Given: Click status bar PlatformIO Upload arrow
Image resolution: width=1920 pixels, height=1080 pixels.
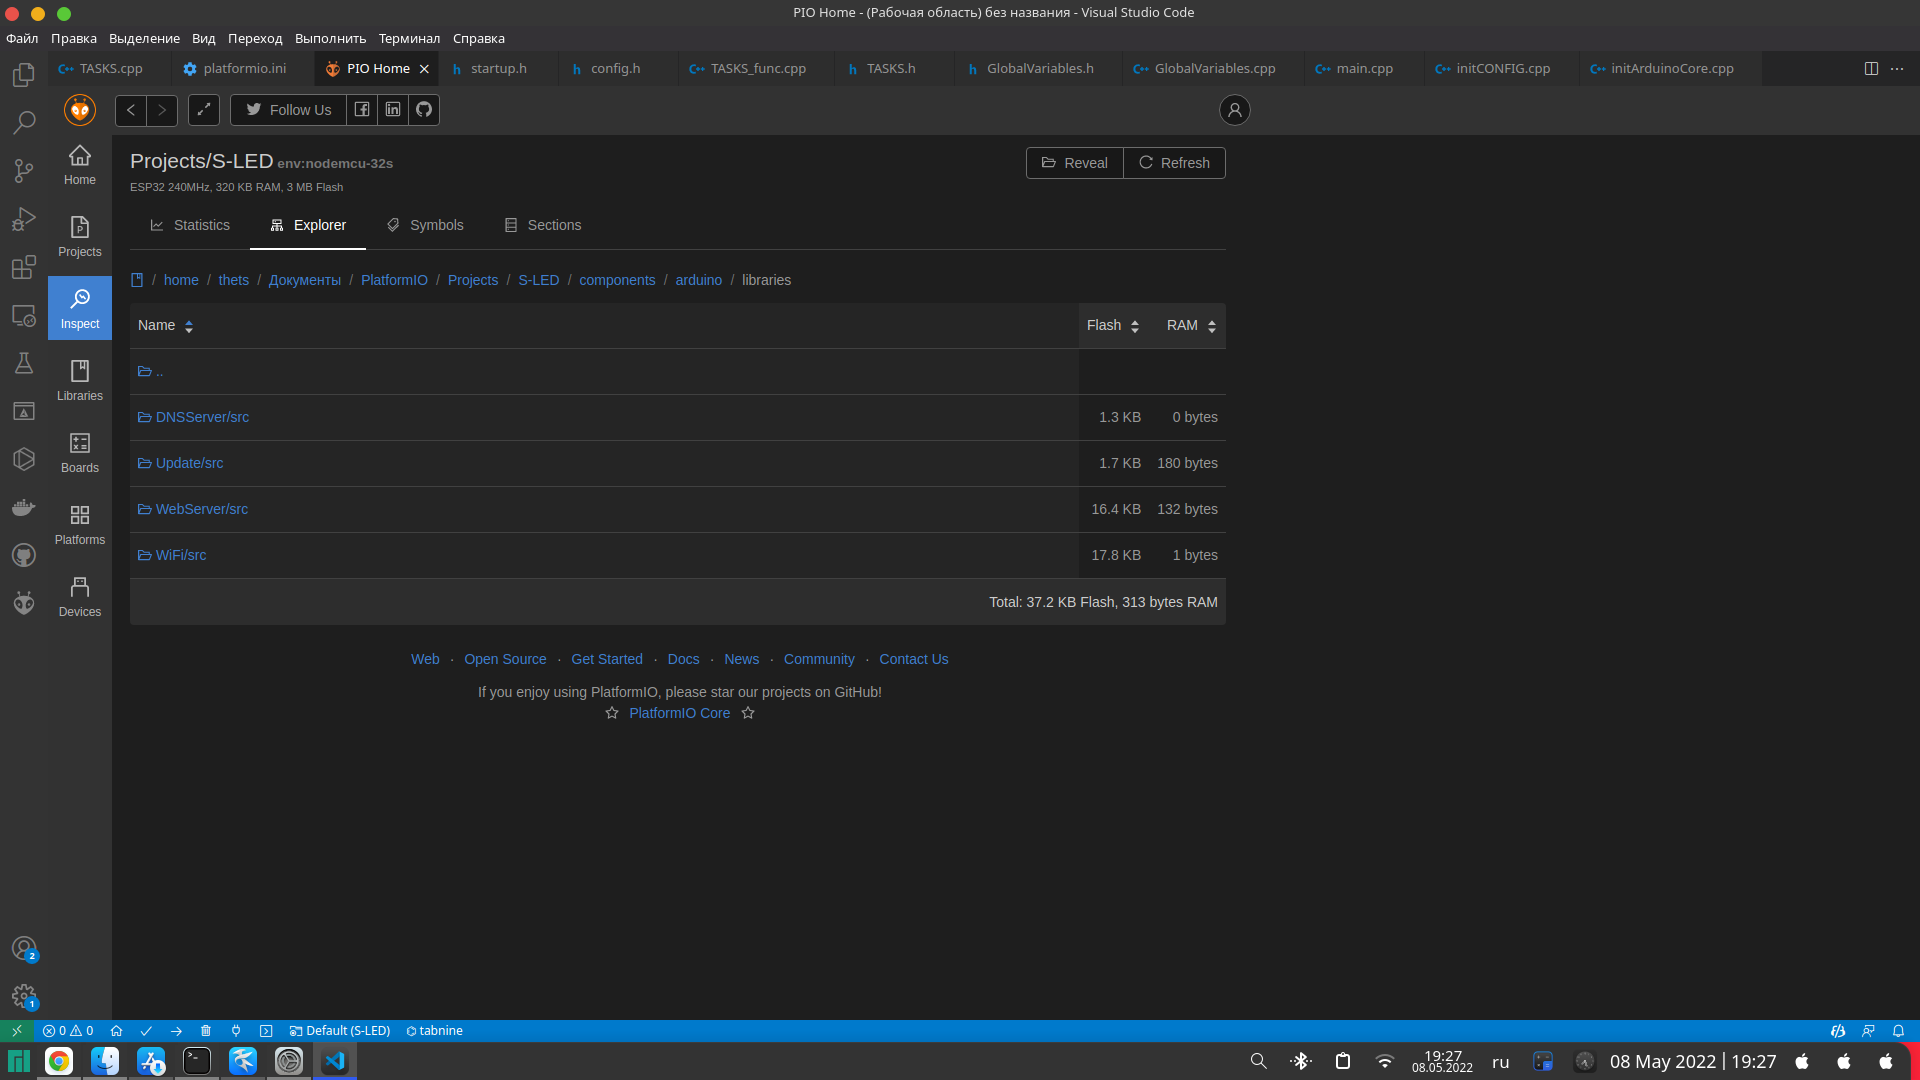Looking at the screenshot, I should [176, 1031].
